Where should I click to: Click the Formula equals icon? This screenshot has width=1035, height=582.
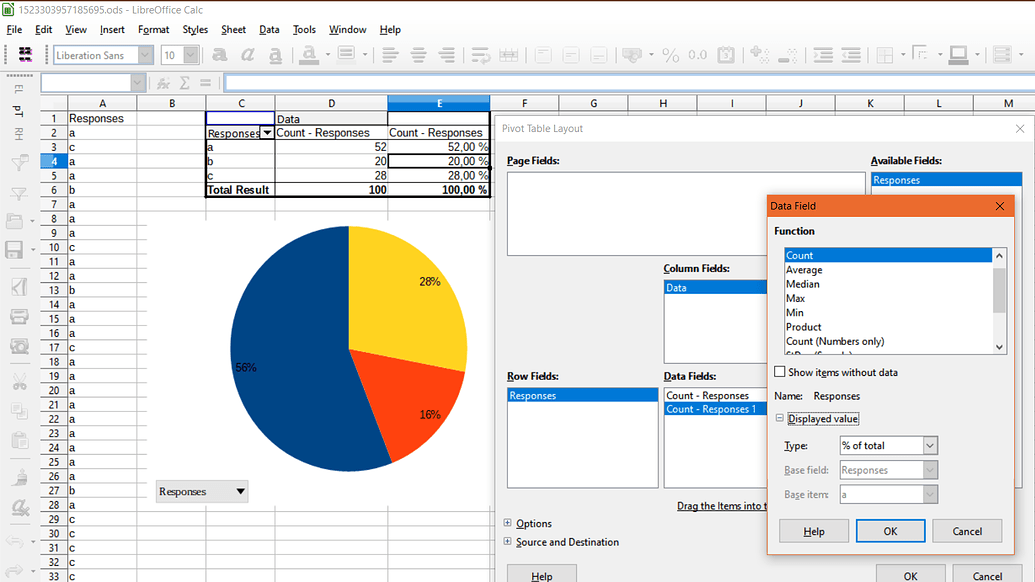pos(205,83)
